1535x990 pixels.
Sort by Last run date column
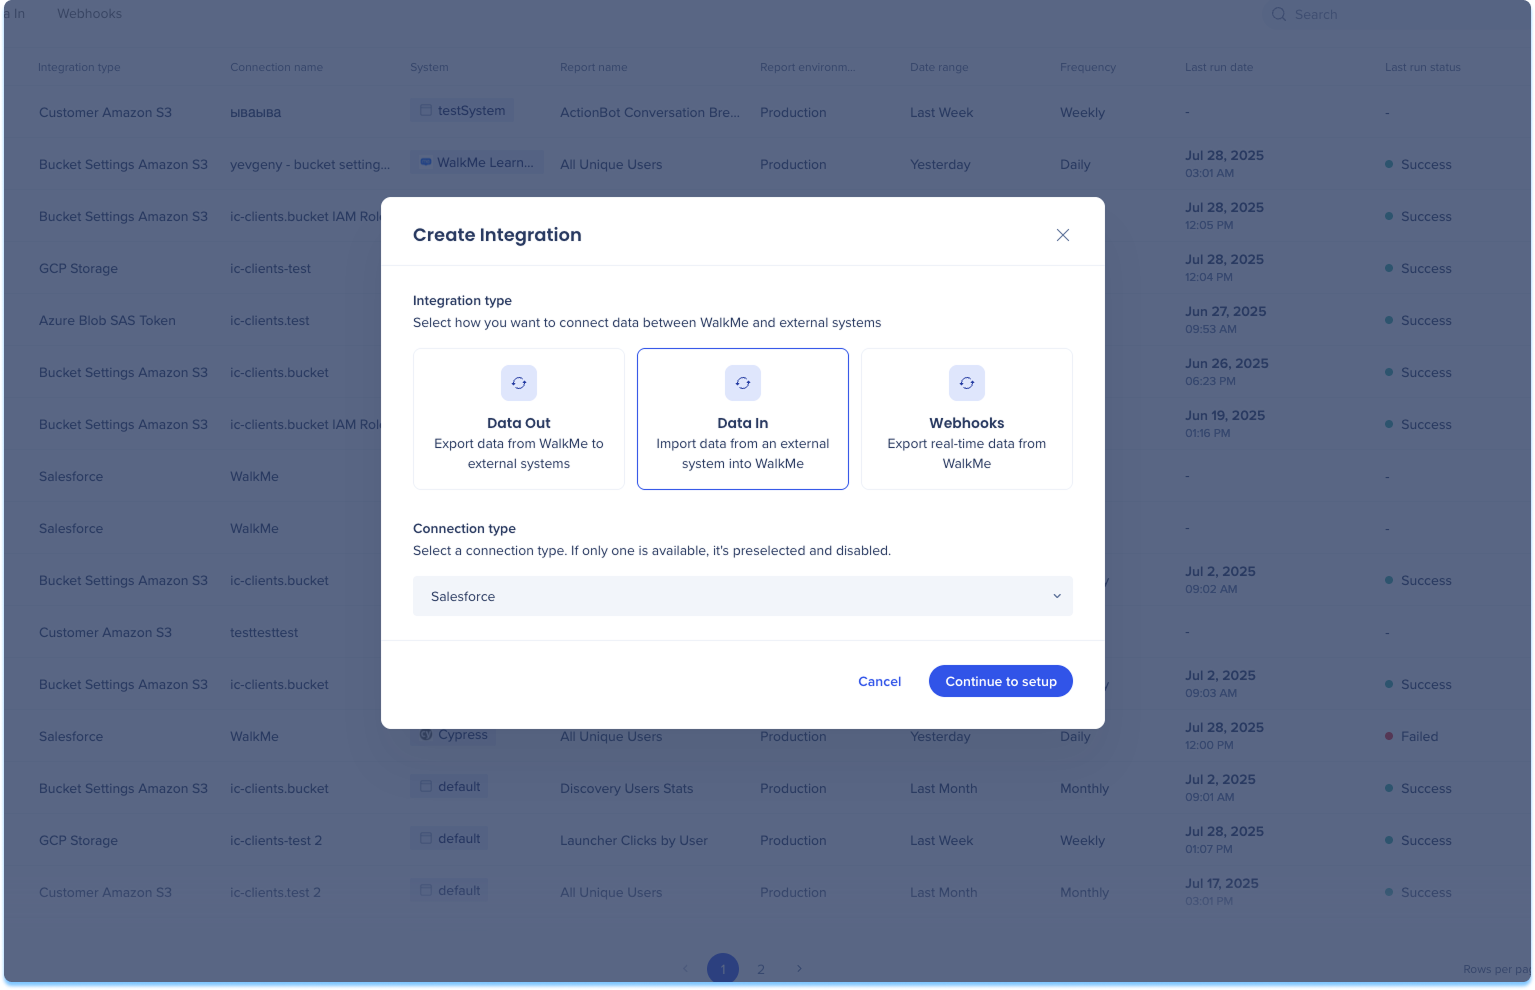tap(1219, 67)
